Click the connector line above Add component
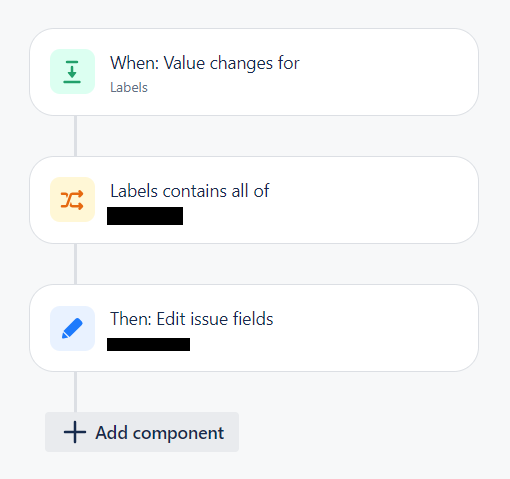 76,392
